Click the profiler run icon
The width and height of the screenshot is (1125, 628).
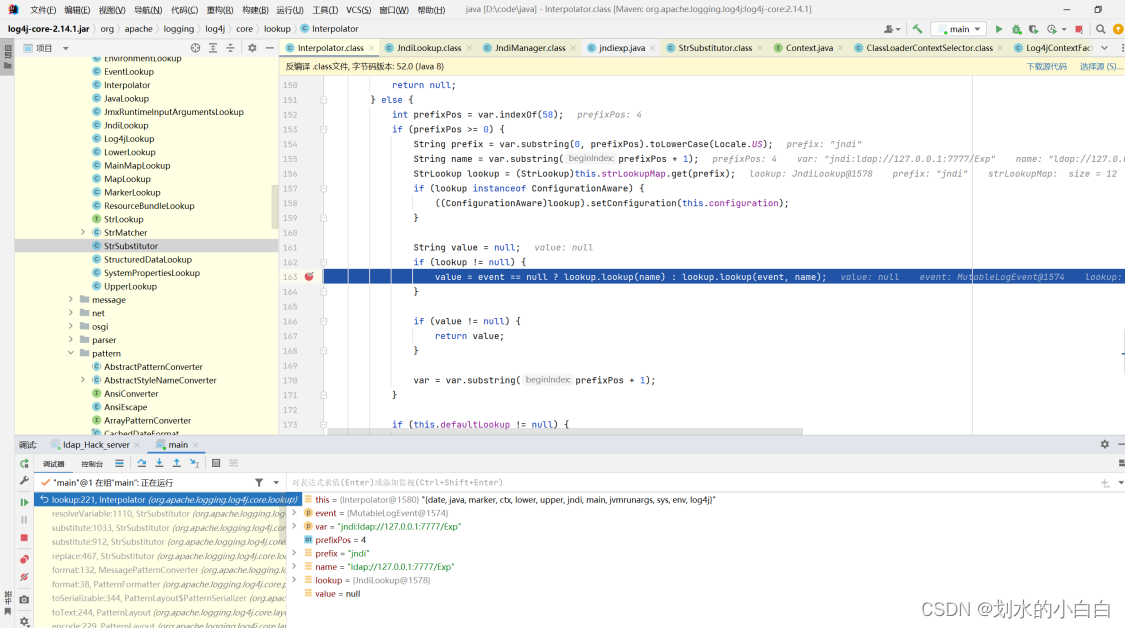click(x=1052, y=29)
